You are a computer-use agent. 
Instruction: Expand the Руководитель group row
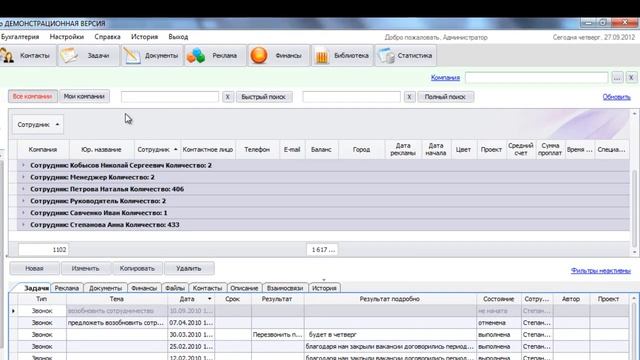pos(23,201)
